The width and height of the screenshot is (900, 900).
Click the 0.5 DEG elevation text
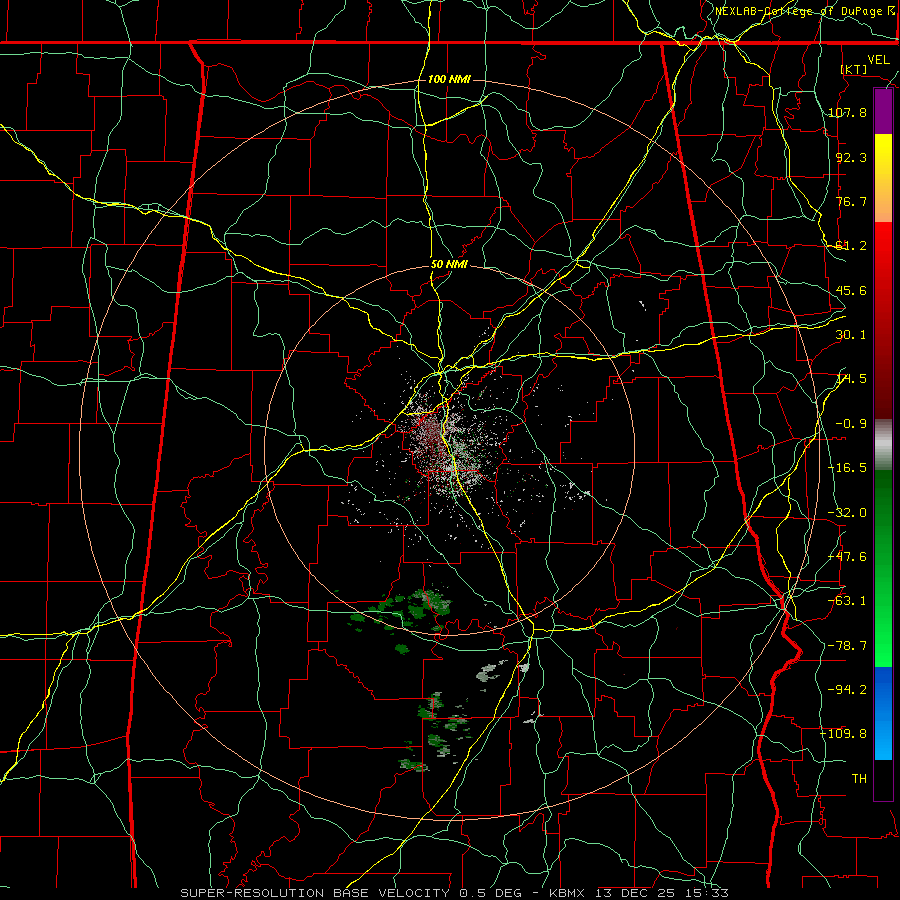tap(490, 893)
